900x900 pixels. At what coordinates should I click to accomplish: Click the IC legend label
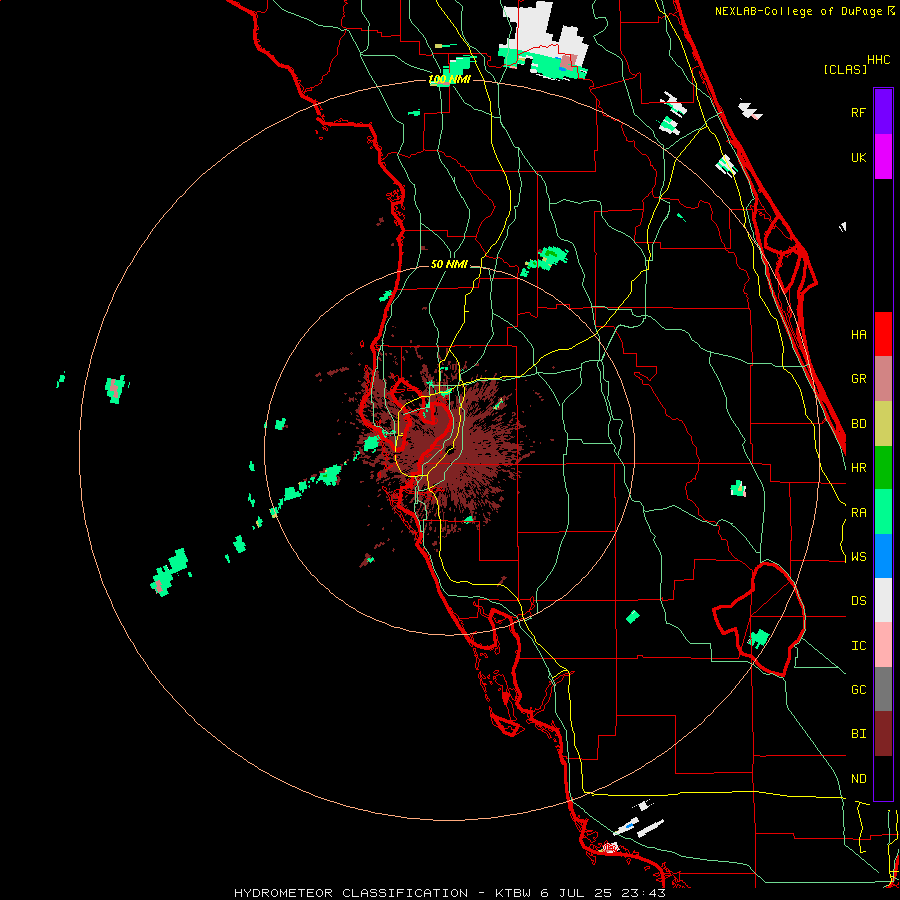(x=859, y=646)
